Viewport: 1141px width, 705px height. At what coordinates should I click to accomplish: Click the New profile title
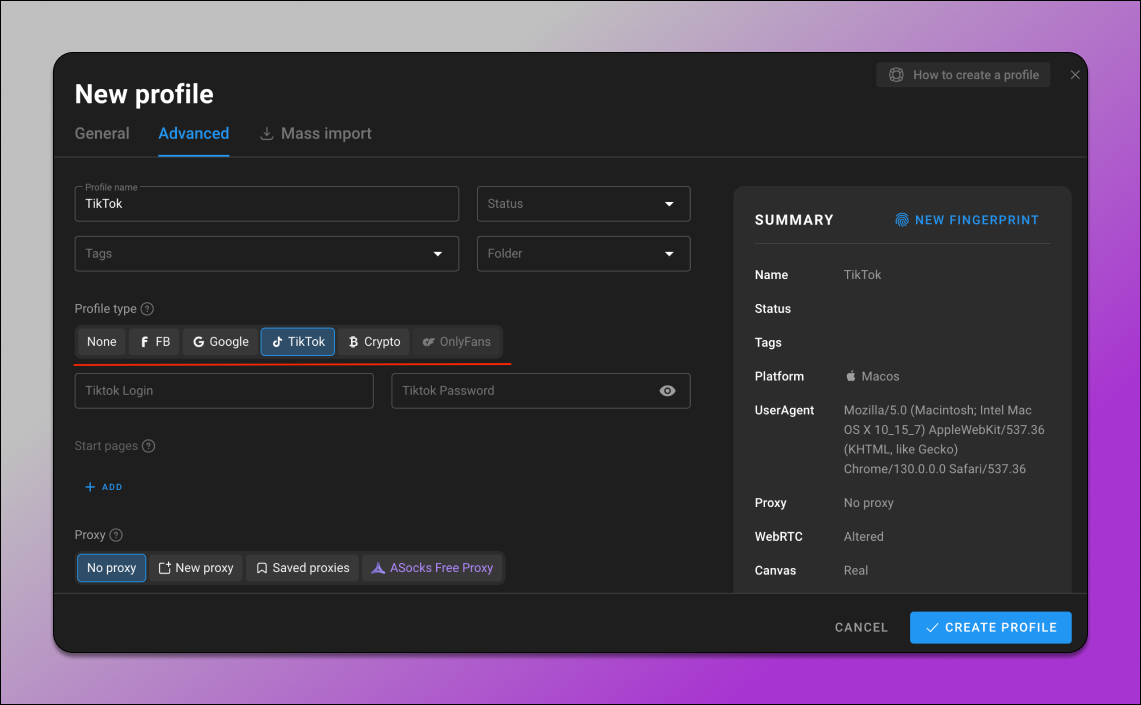[144, 95]
